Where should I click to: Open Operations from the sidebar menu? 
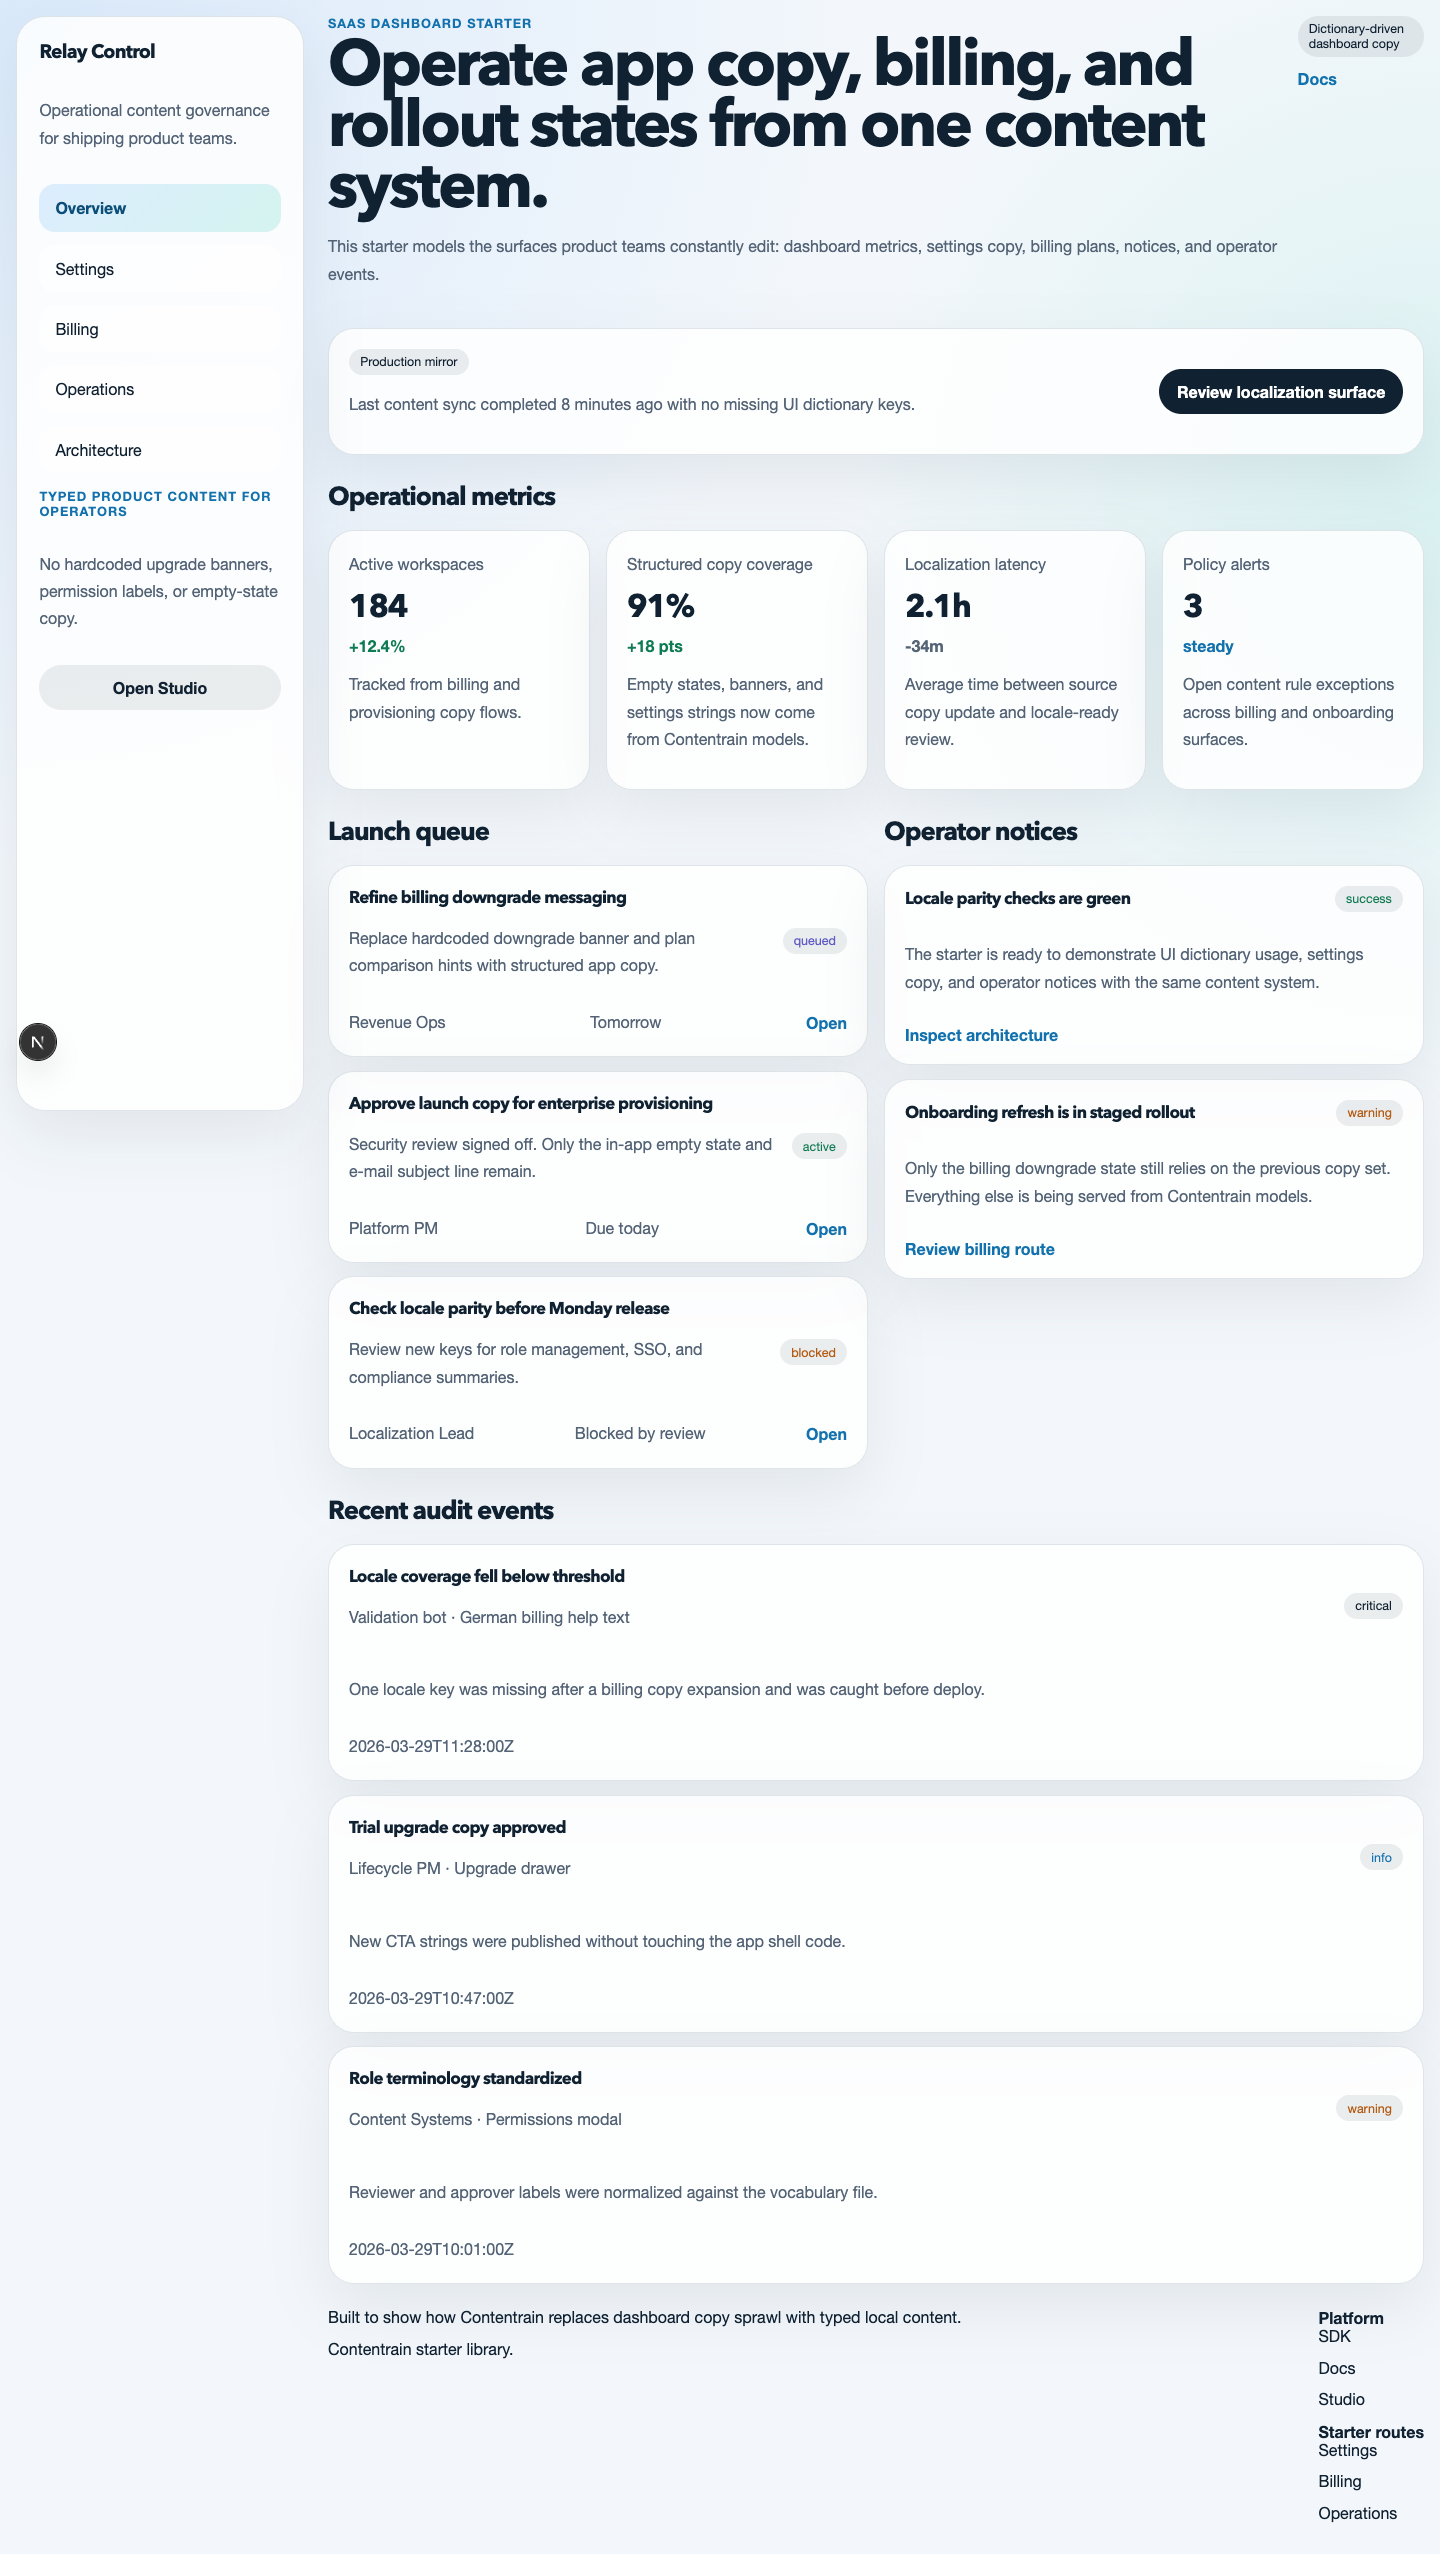pos(160,389)
